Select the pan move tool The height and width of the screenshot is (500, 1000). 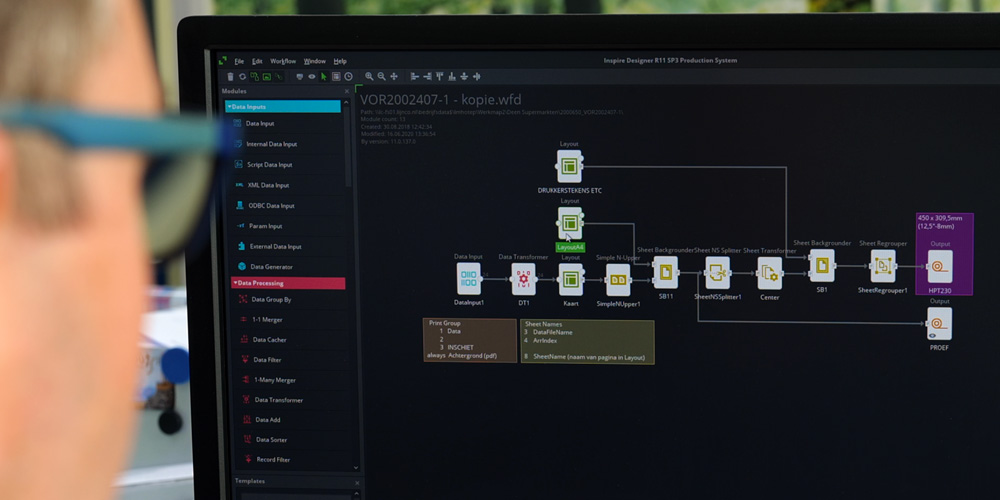[x=393, y=77]
